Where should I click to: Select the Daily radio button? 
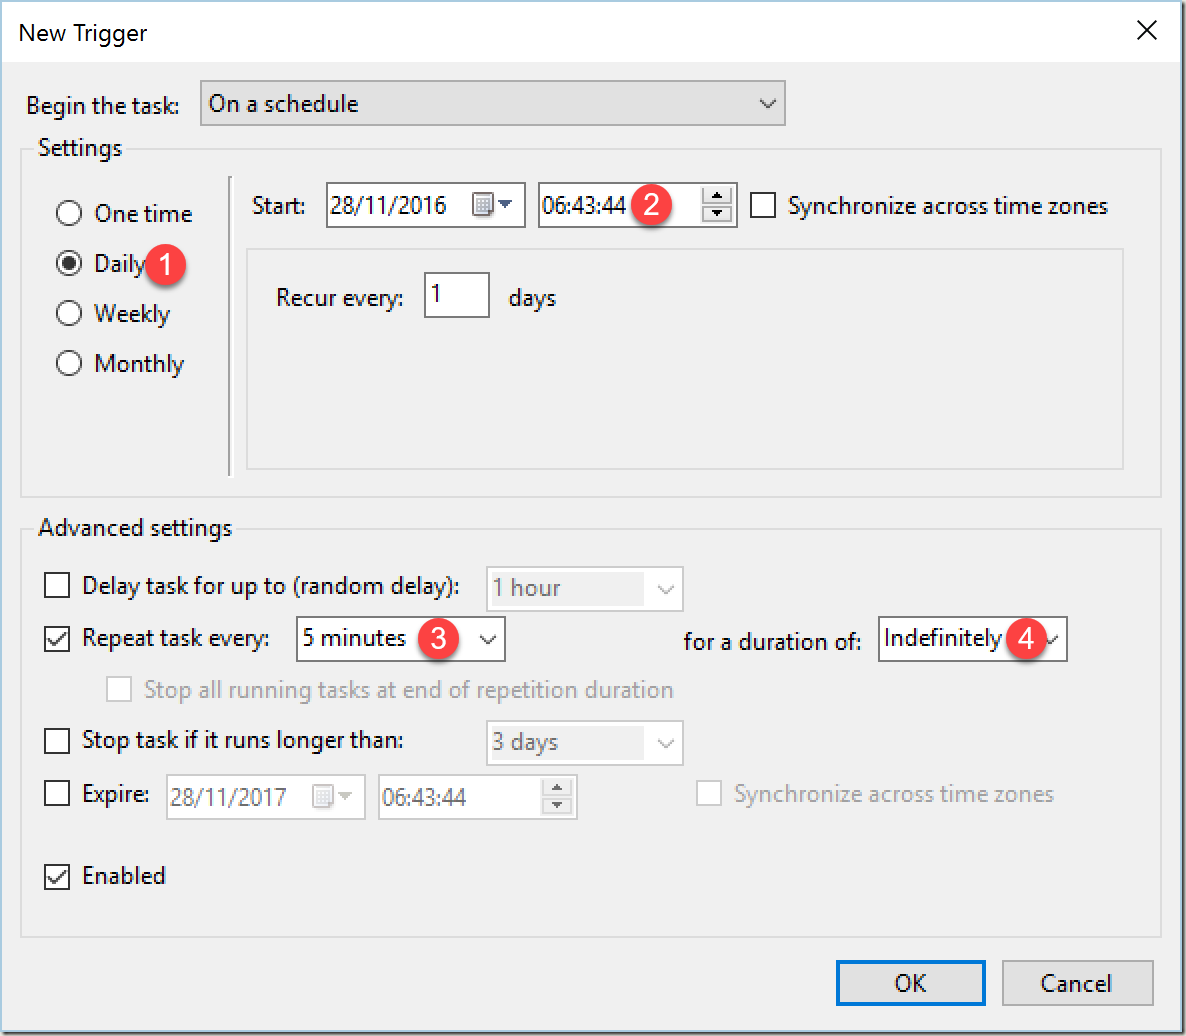click(x=69, y=263)
